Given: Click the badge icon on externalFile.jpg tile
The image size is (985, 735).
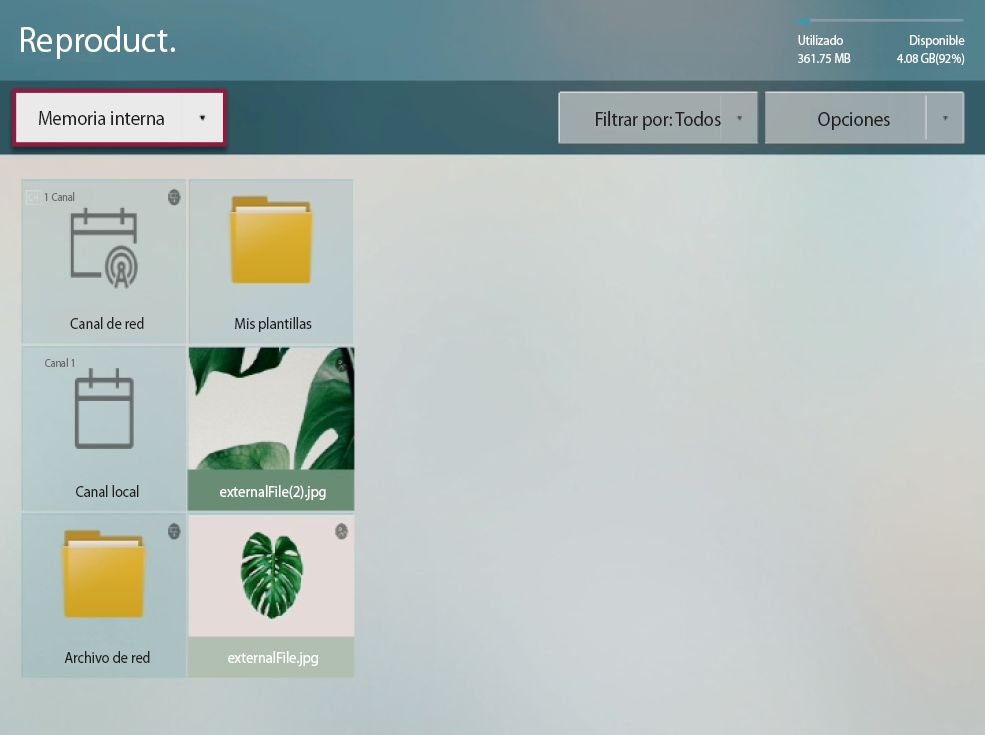Looking at the screenshot, I should 341,531.
